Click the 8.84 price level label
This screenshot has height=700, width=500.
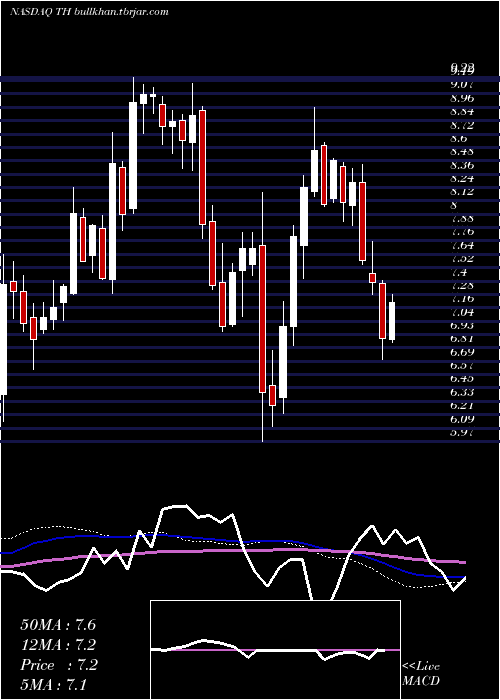click(x=462, y=111)
